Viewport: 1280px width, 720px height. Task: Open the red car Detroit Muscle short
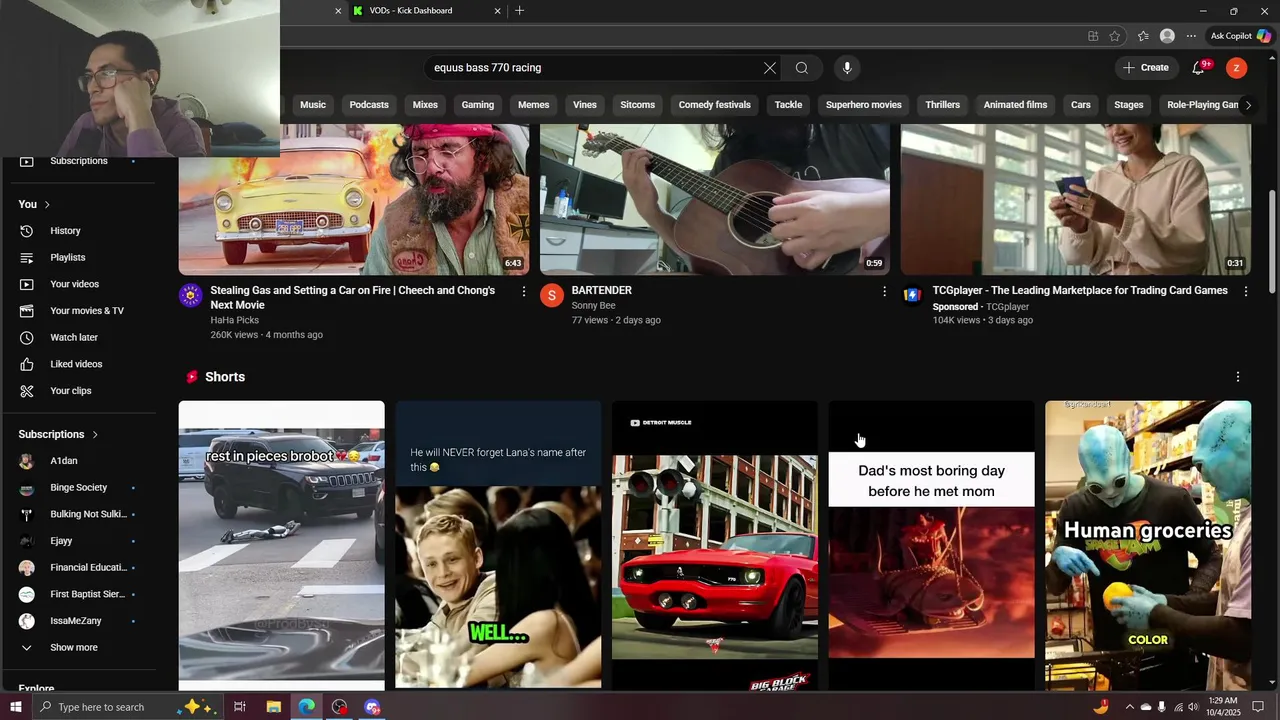coord(715,545)
